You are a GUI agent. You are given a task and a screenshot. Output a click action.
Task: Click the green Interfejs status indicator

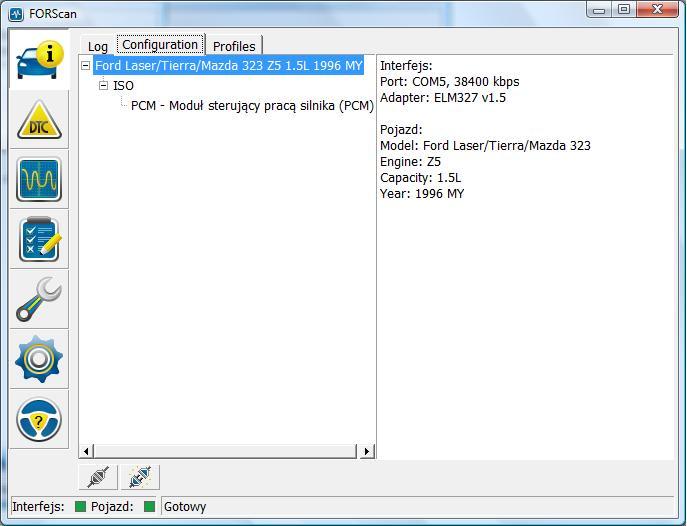click(81, 507)
